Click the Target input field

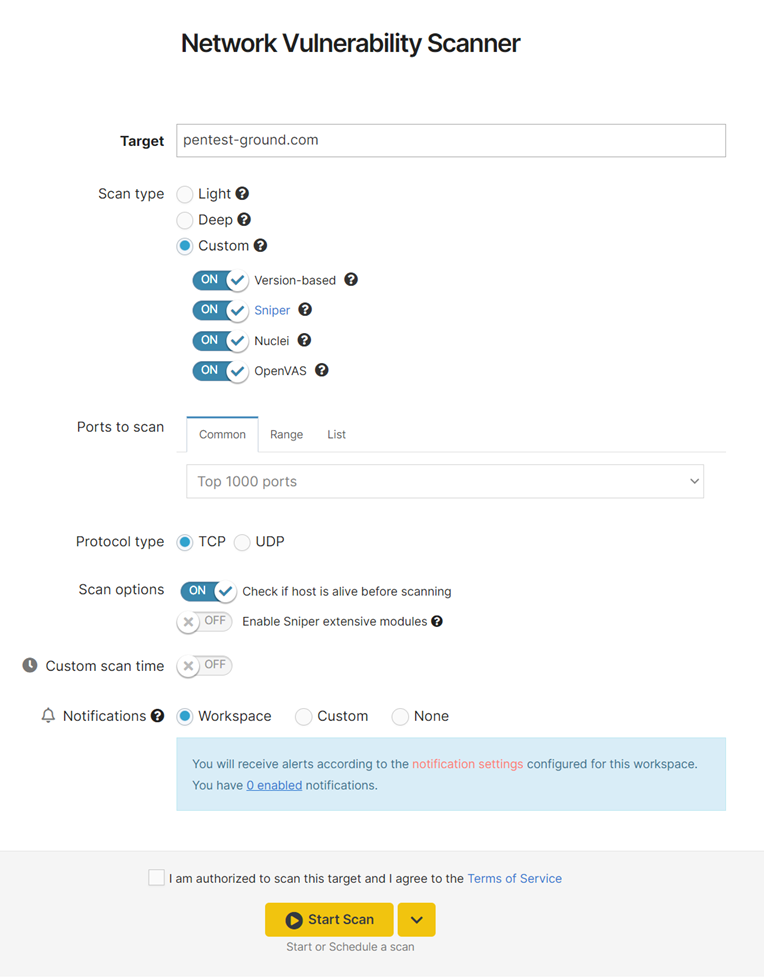(x=451, y=140)
